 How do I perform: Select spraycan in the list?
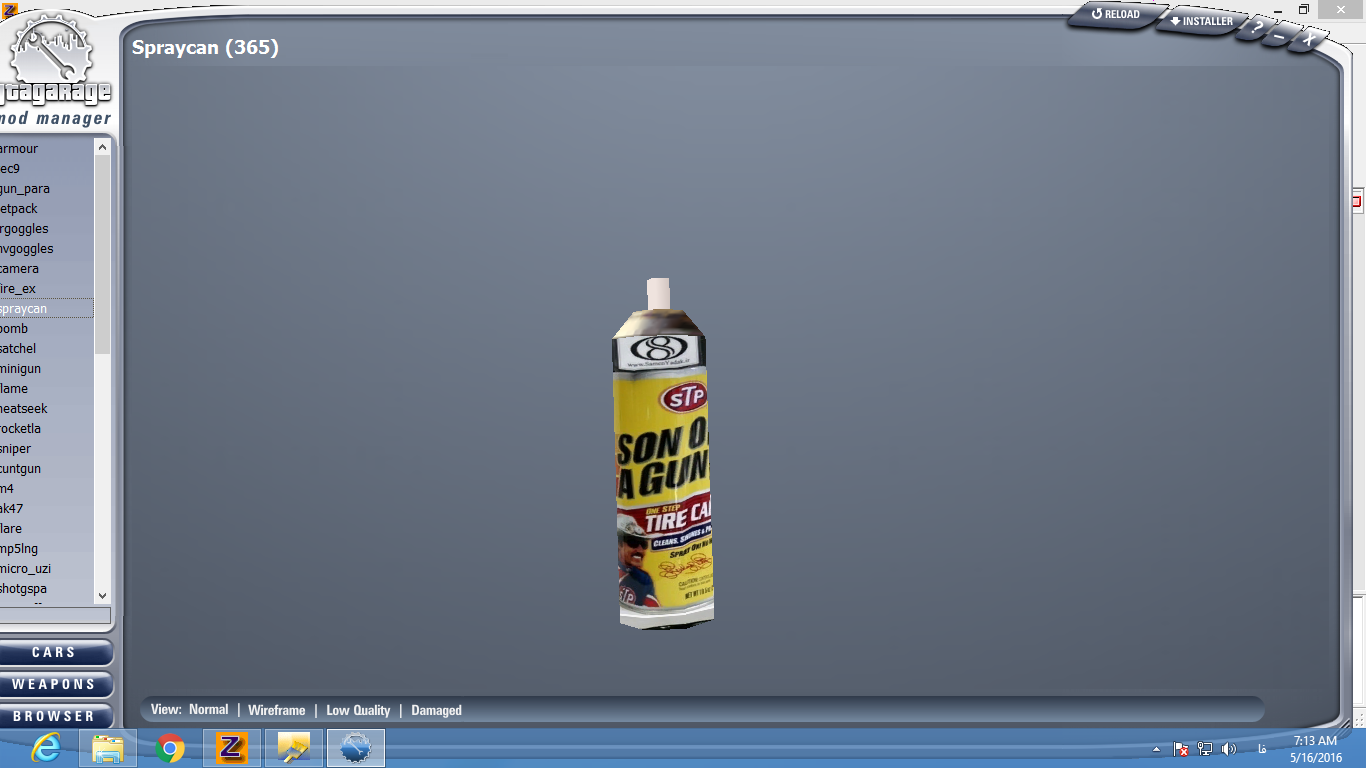[x=47, y=309]
